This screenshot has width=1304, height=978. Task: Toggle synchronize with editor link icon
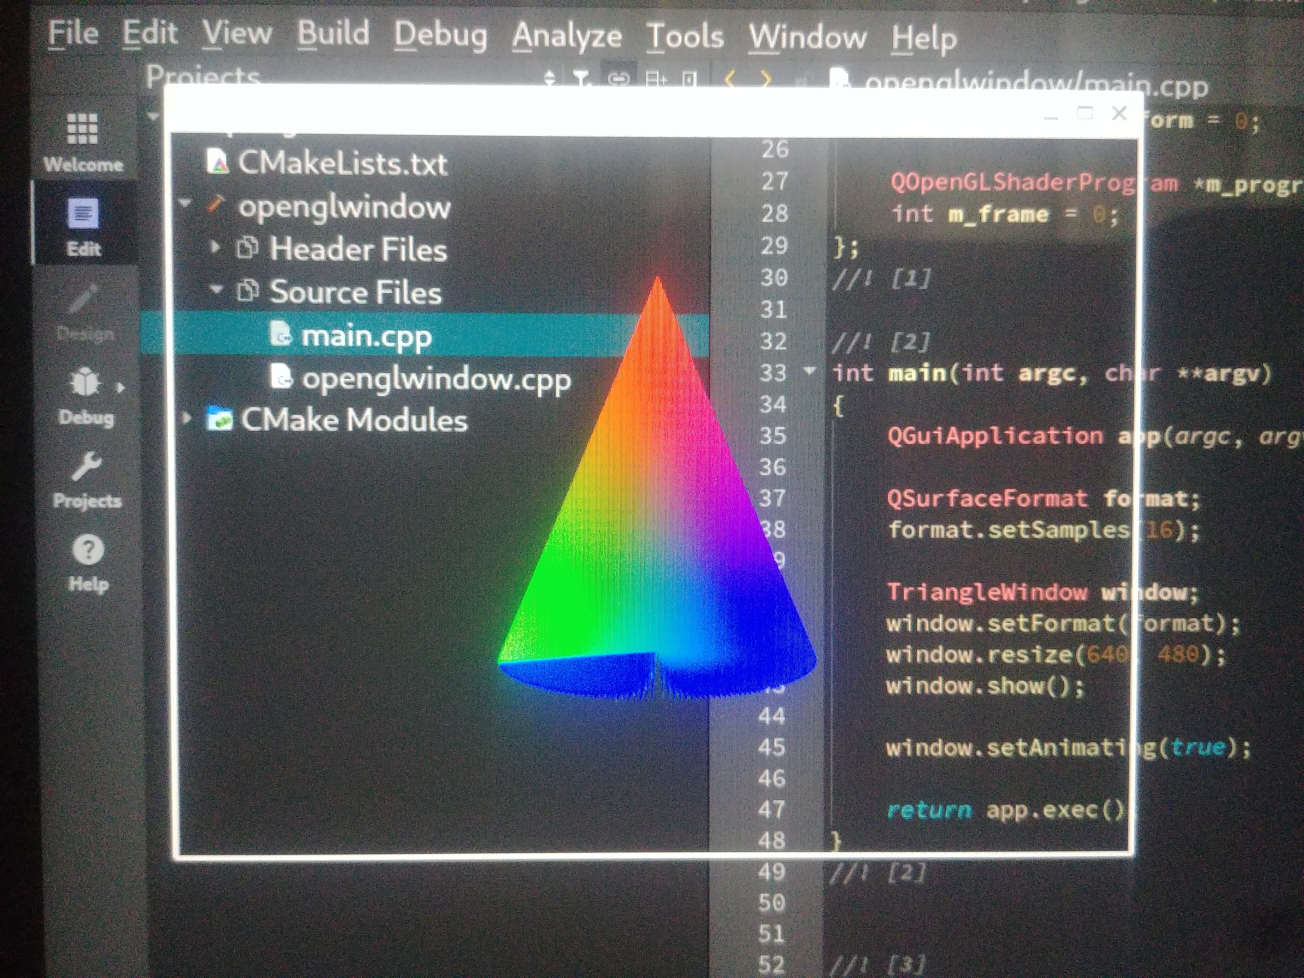point(619,78)
